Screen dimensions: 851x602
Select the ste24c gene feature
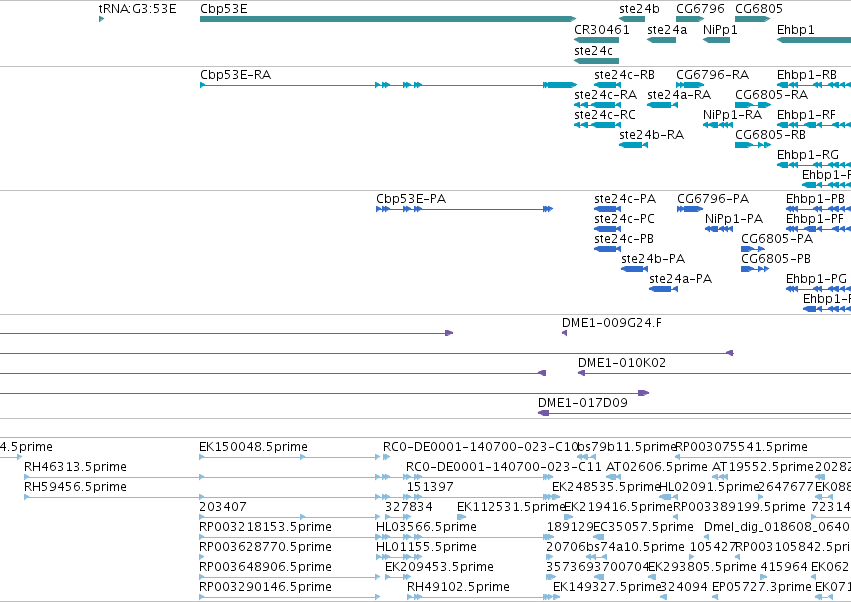(596, 61)
